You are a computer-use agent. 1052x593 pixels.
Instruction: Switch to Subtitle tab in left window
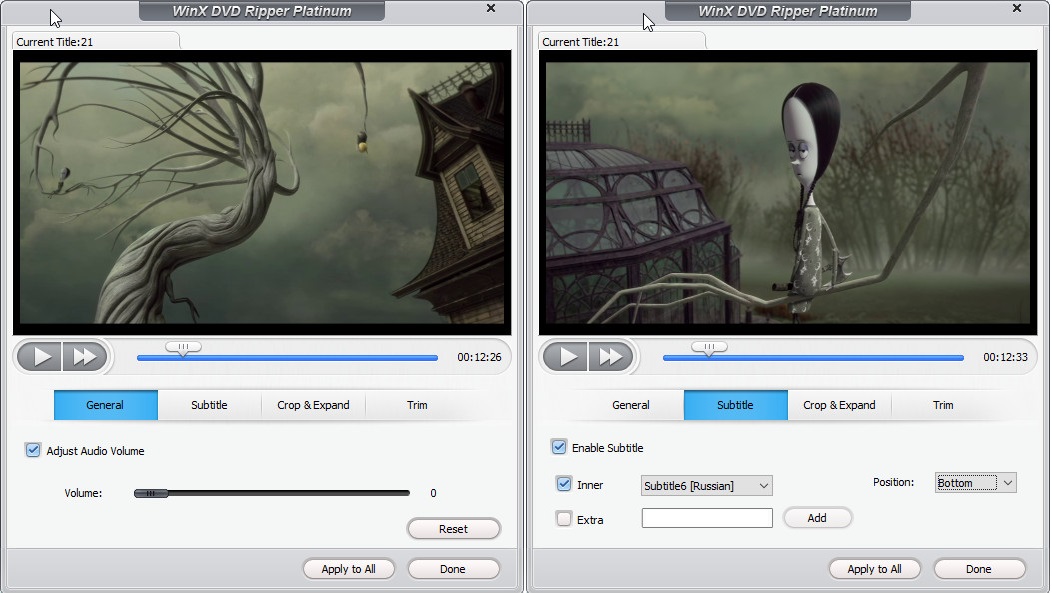(x=209, y=405)
